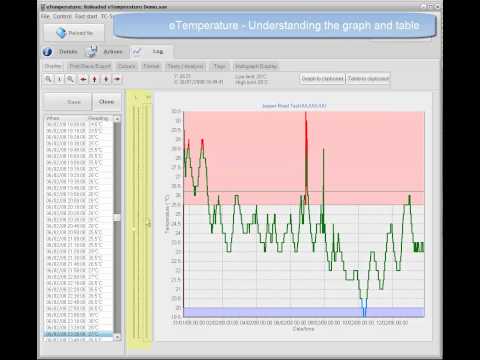Click right vertical slider handle in yellow panel

click(148, 222)
